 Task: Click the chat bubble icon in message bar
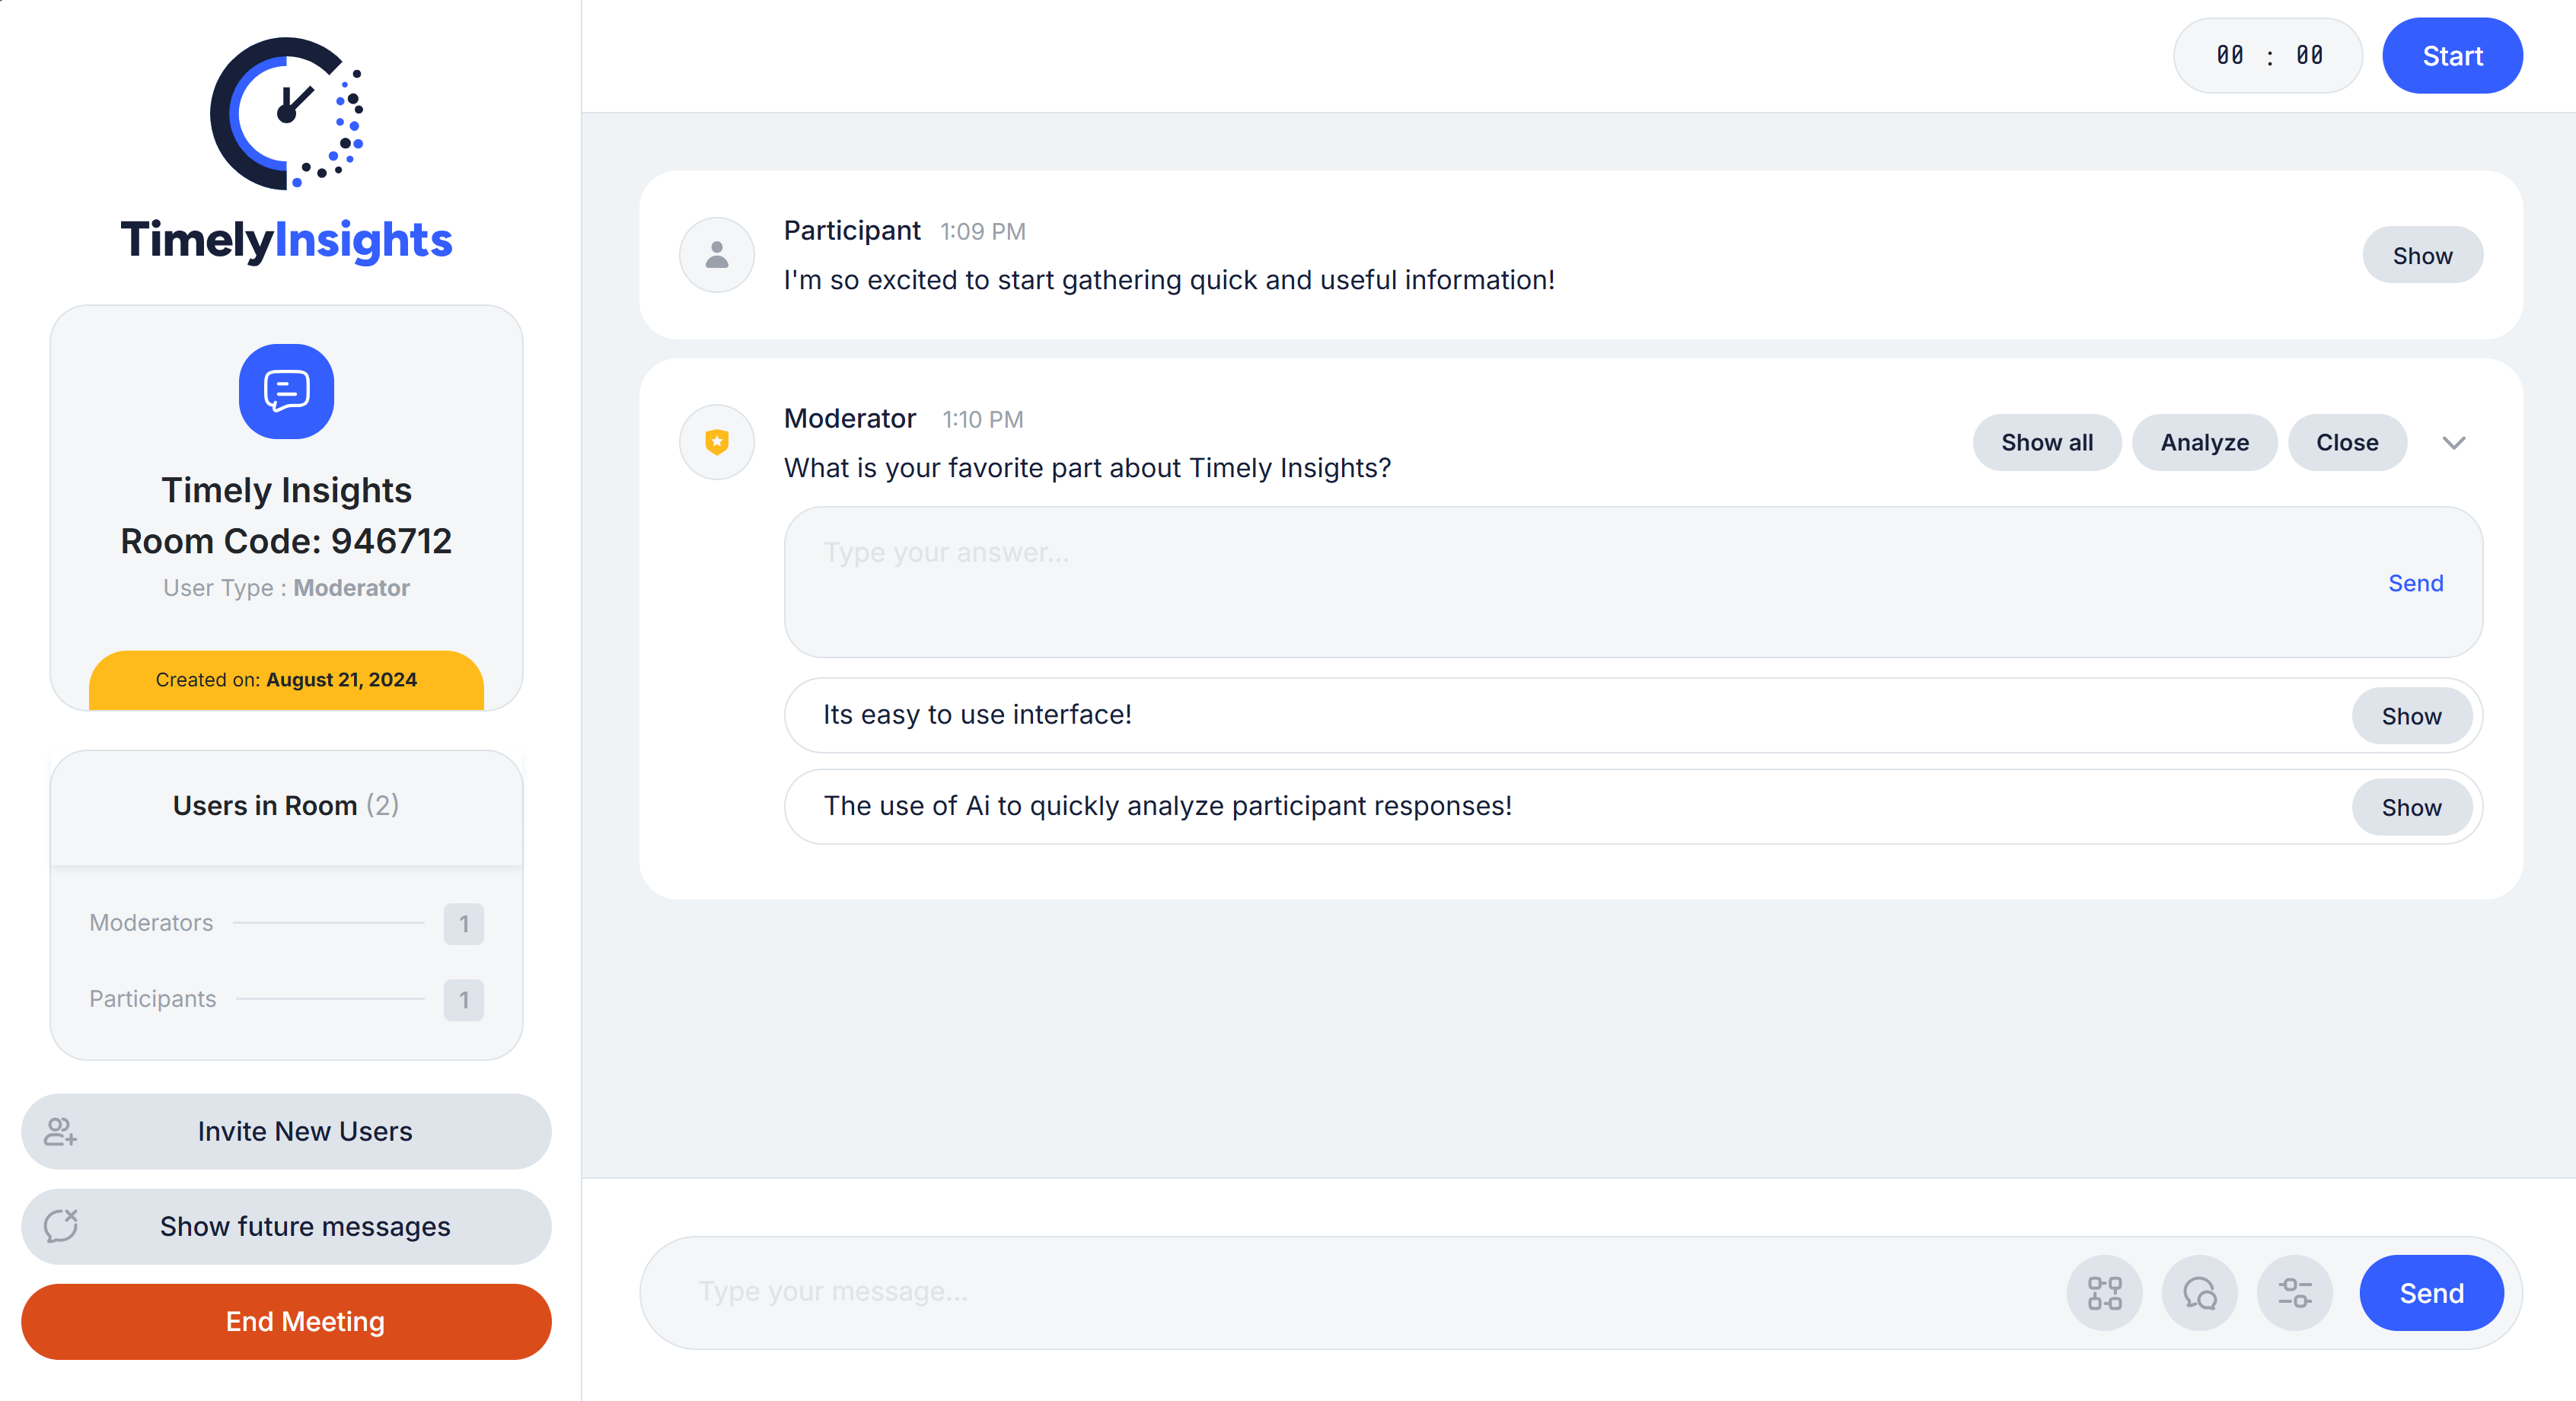click(x=2199, y=1293)
